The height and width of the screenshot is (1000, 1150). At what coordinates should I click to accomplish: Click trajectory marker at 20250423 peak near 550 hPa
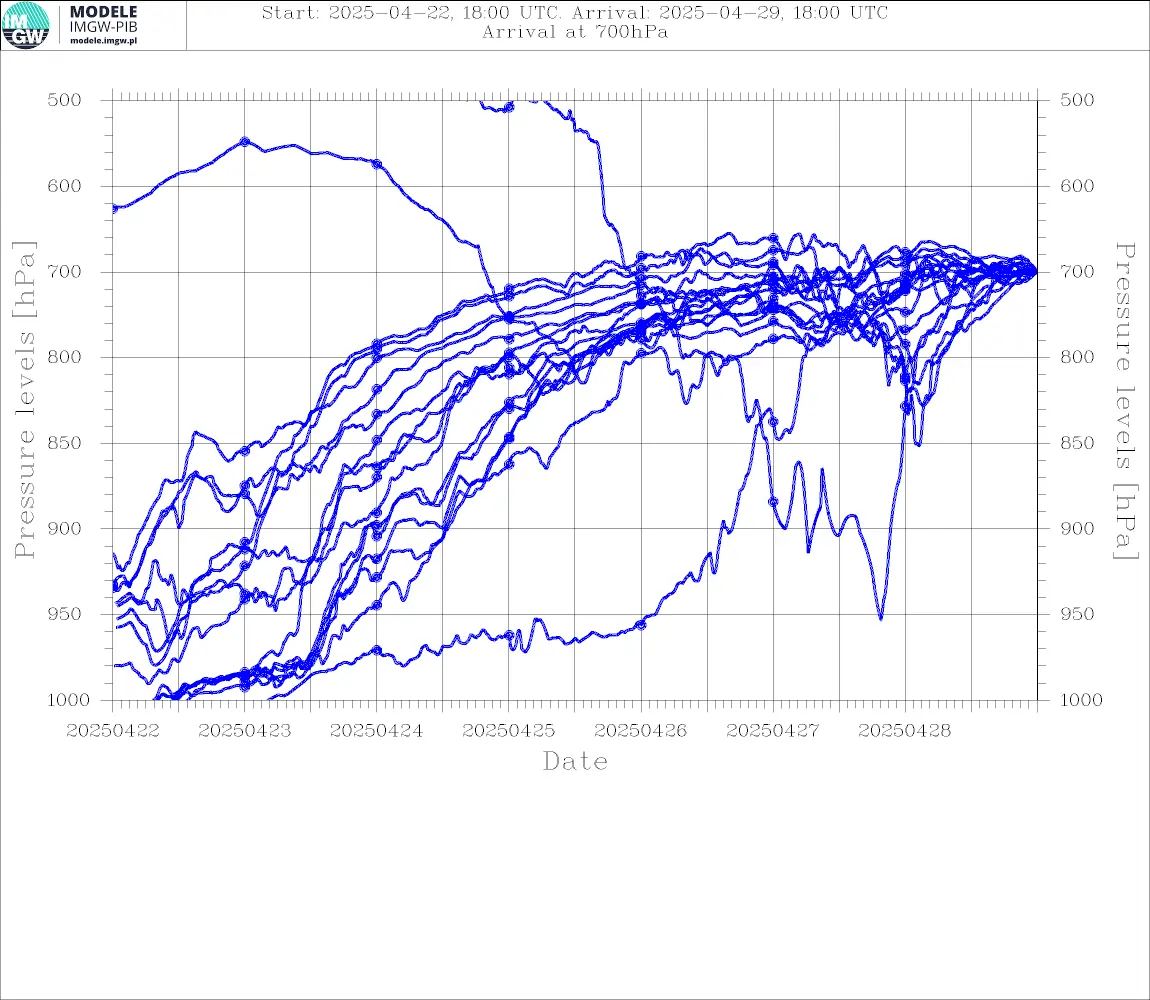point(245,142)
